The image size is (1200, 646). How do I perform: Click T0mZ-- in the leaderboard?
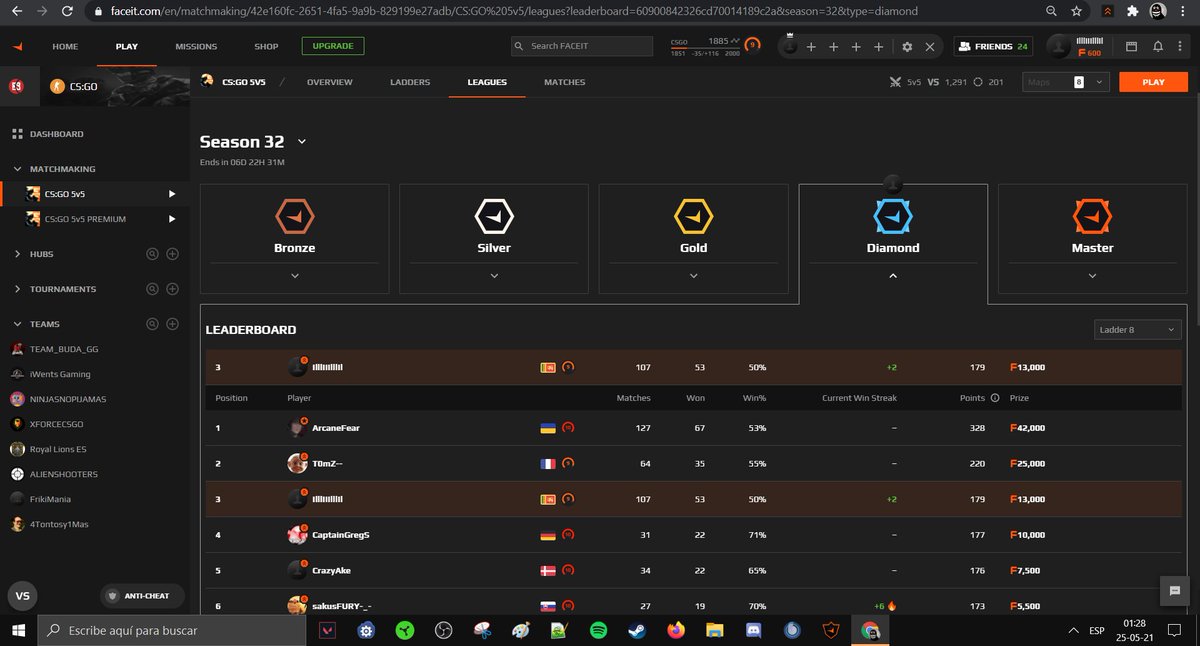click(328, 464)
